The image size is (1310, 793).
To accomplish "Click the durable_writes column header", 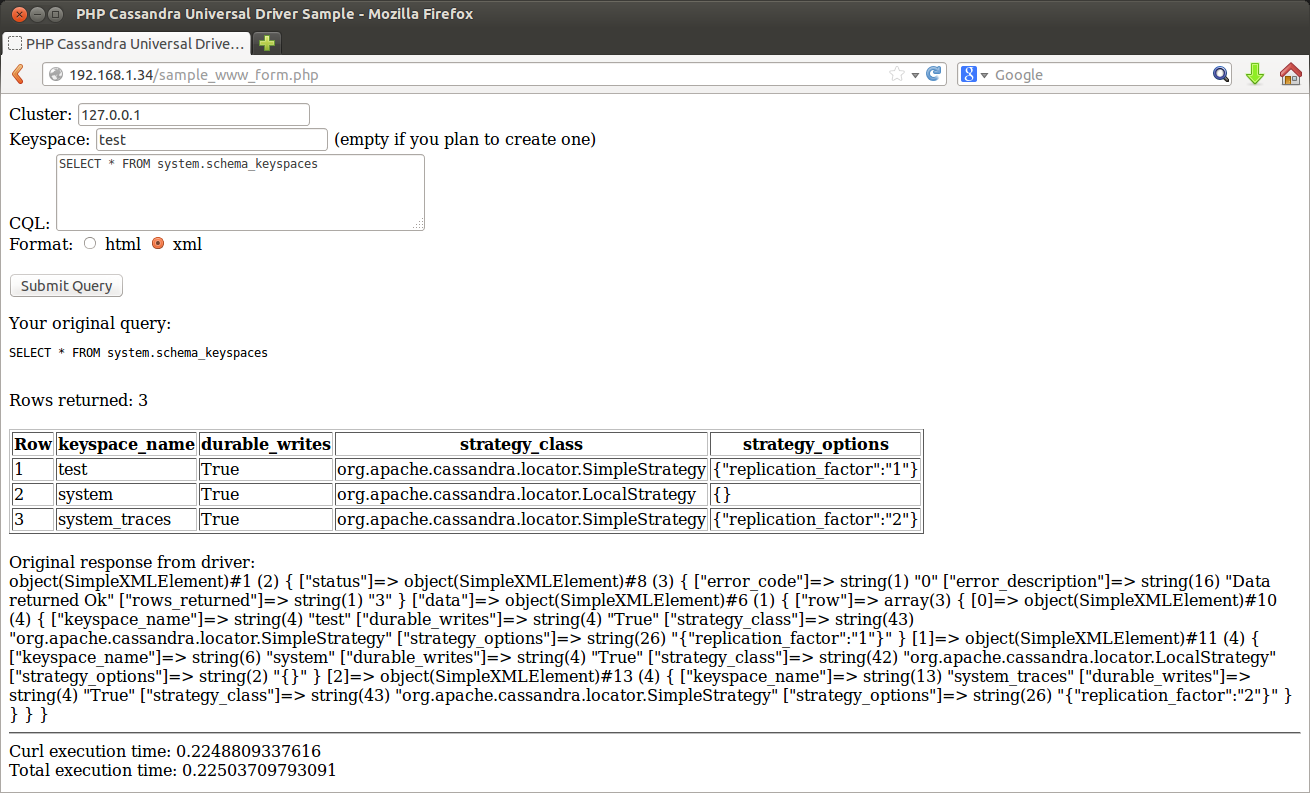I will click(266, 444).
